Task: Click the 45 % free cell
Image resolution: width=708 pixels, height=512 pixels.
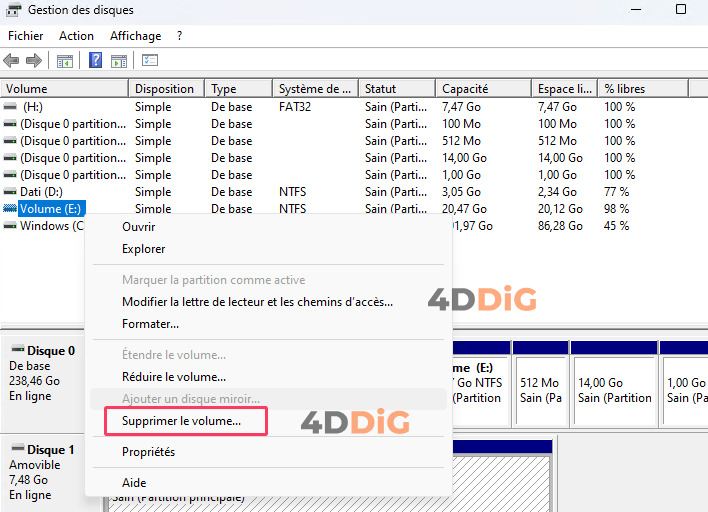Action: coord(616,226)
